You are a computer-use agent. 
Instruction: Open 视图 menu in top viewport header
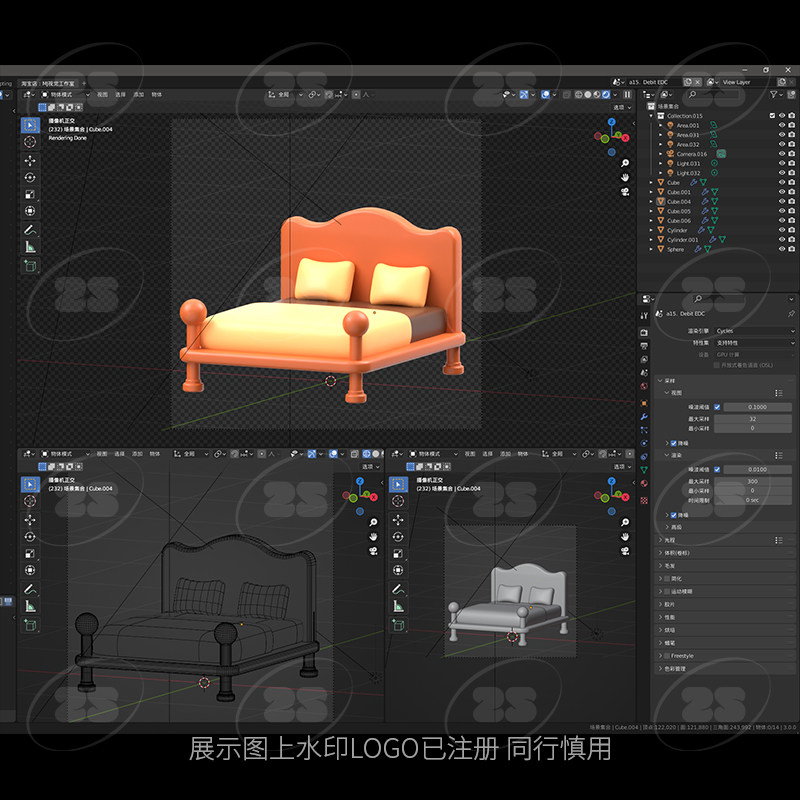click(103, 94)
